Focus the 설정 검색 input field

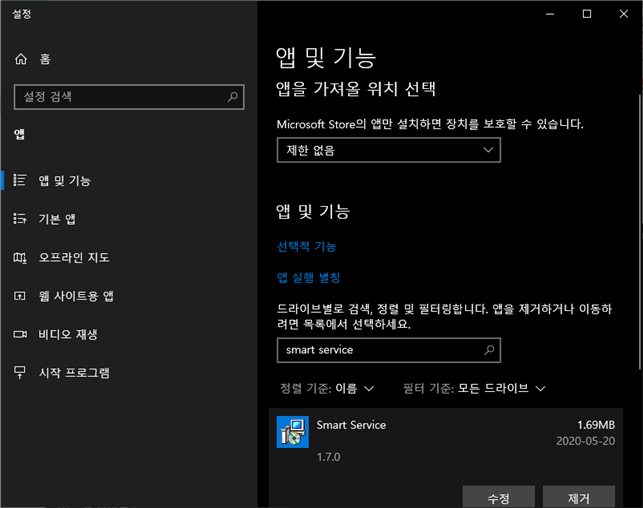(129, 97)
